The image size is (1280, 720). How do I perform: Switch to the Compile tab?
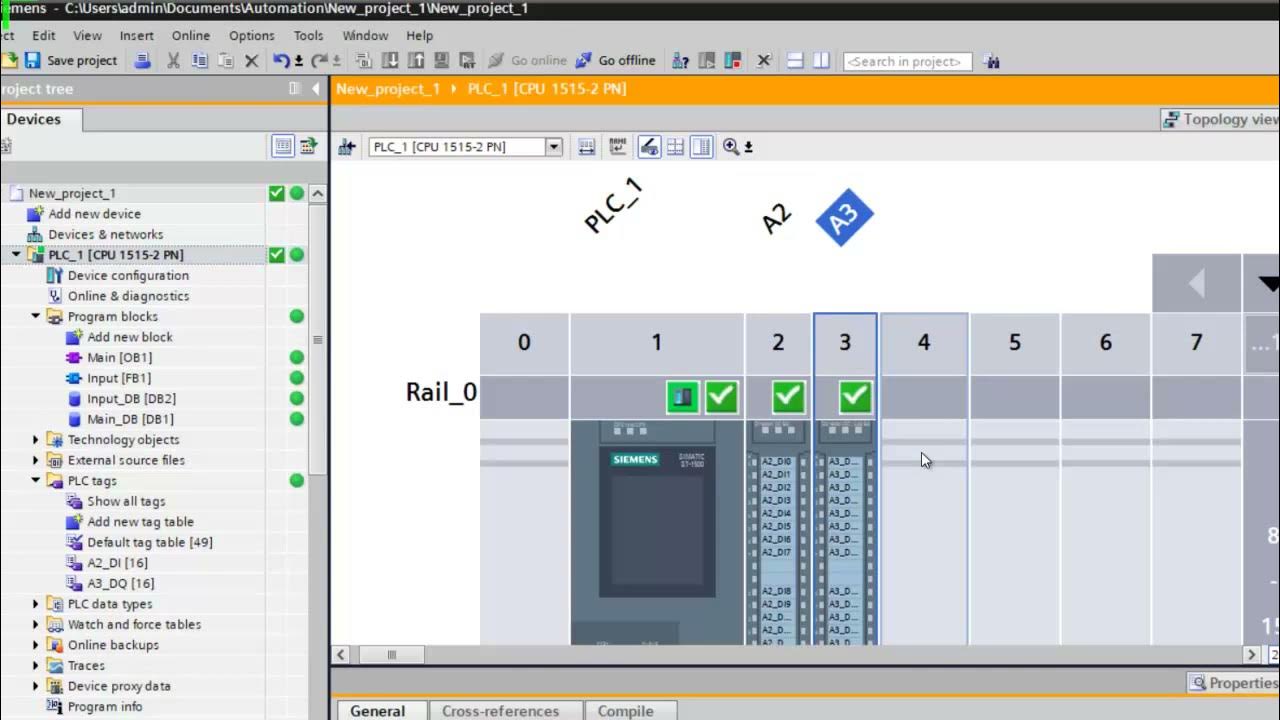pos(626,711)
